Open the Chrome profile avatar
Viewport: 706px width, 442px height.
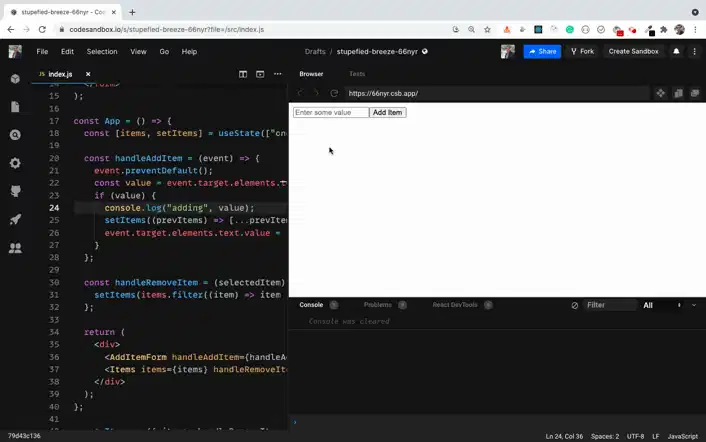click(x=679, y=29)
